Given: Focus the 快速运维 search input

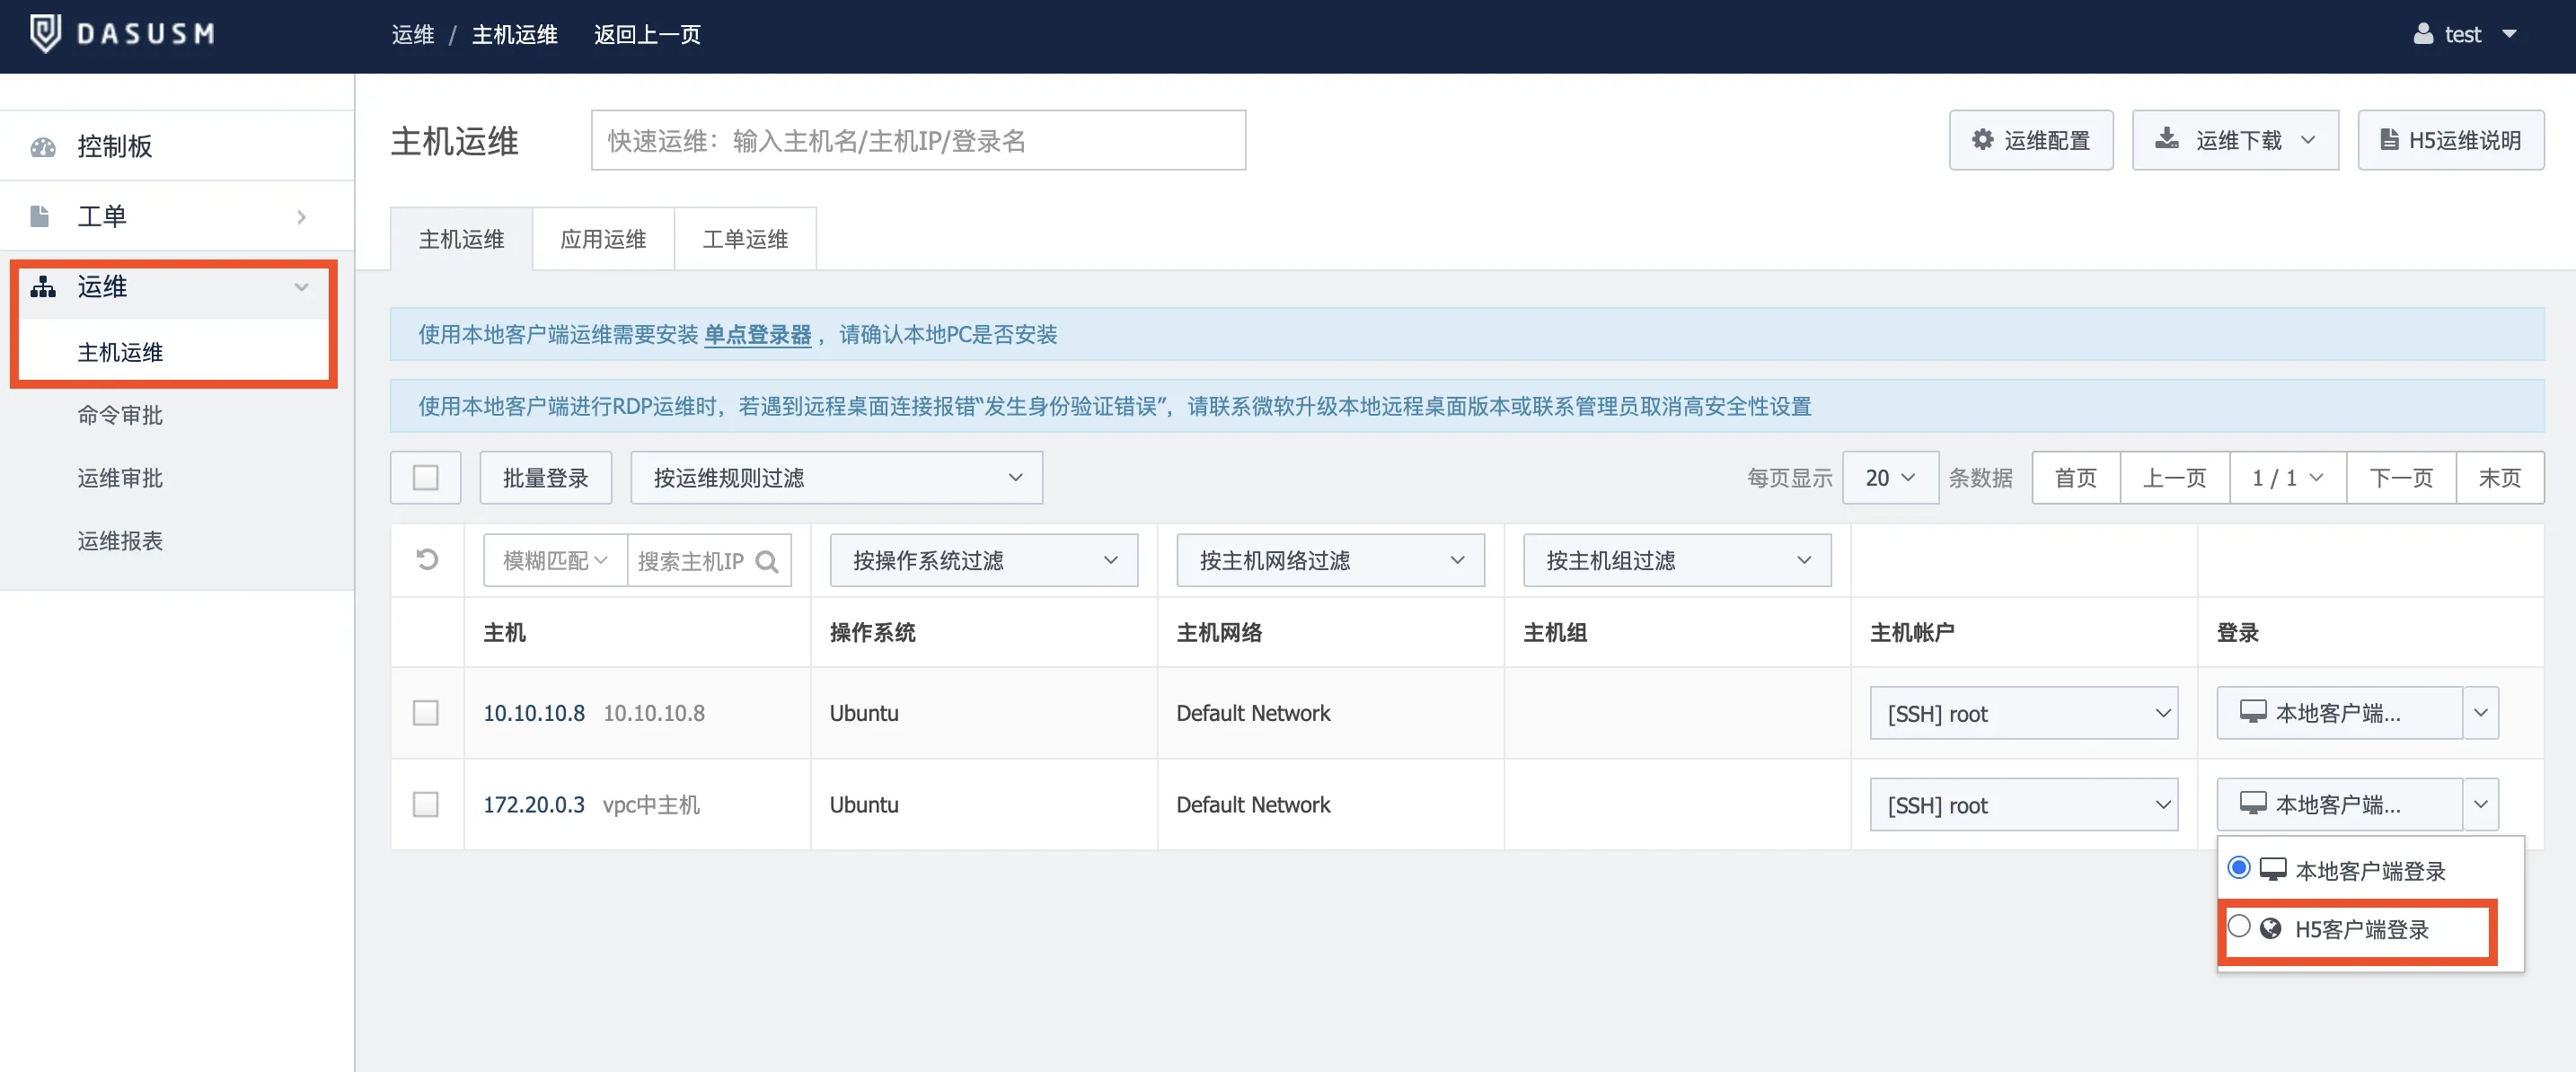Looking at the screenshot, I should pos(917,141).
